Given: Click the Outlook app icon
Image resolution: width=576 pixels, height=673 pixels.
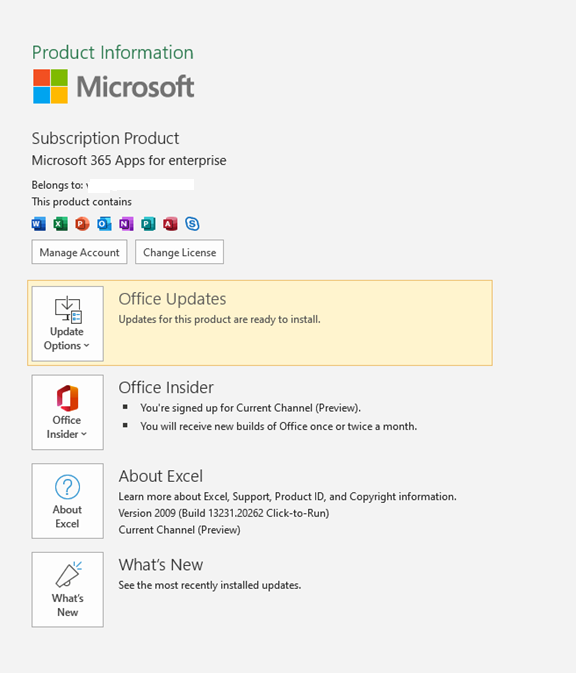Looking at the screenshot, I should point(104,224).
